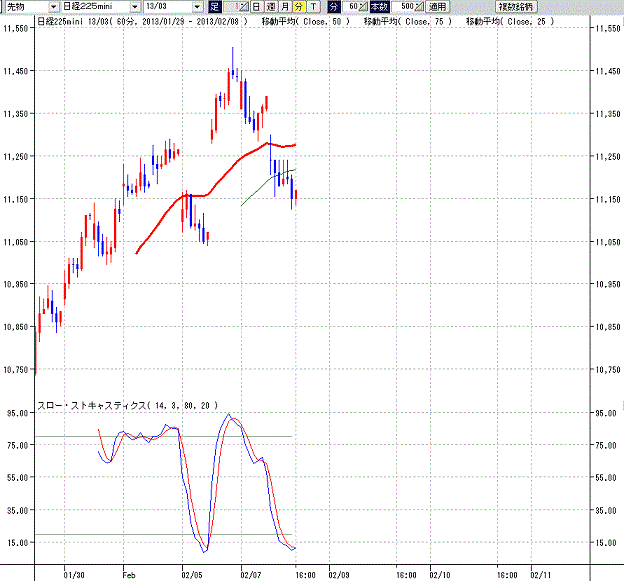
Task: Click the 移動平均( Close, 75 ) legend
Action: (408, 21)
